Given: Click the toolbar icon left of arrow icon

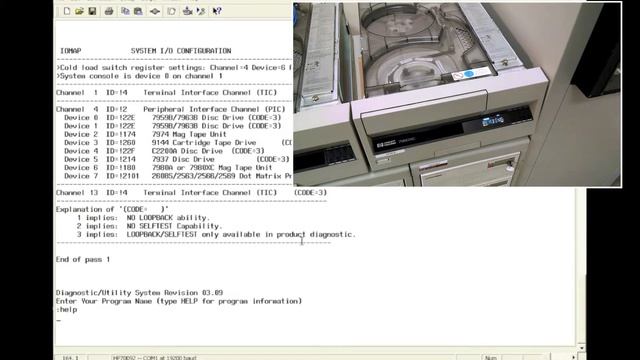Looking at the screenshot, I should tap(187, 11).
